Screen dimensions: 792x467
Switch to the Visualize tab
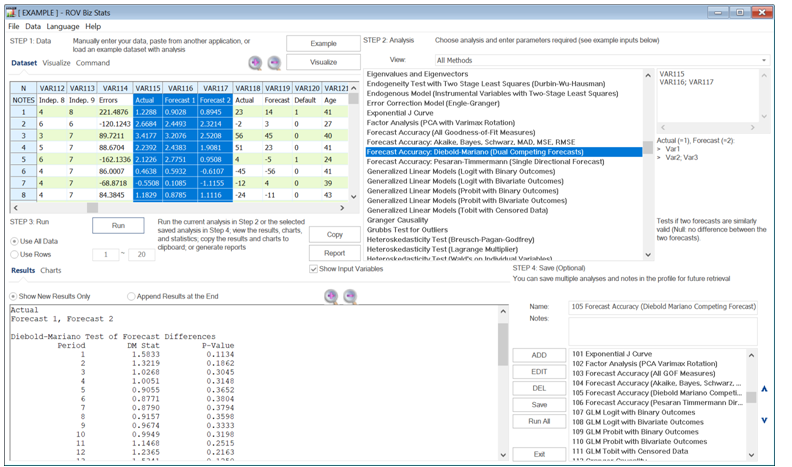point(56,63)
